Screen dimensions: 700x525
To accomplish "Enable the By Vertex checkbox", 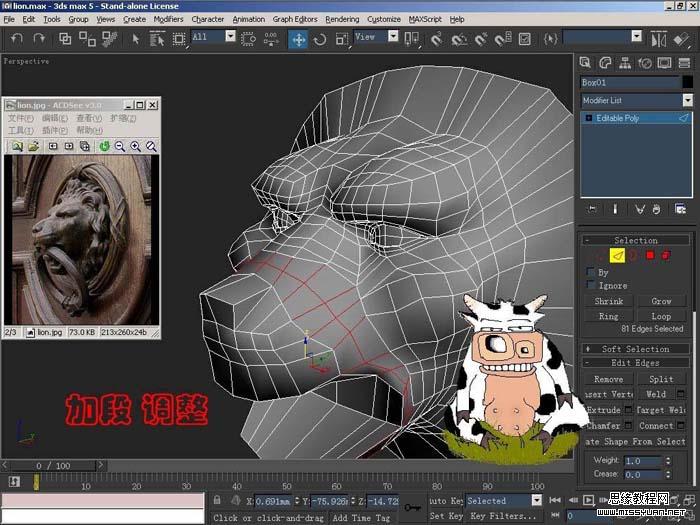I will (x=590, y=271).
